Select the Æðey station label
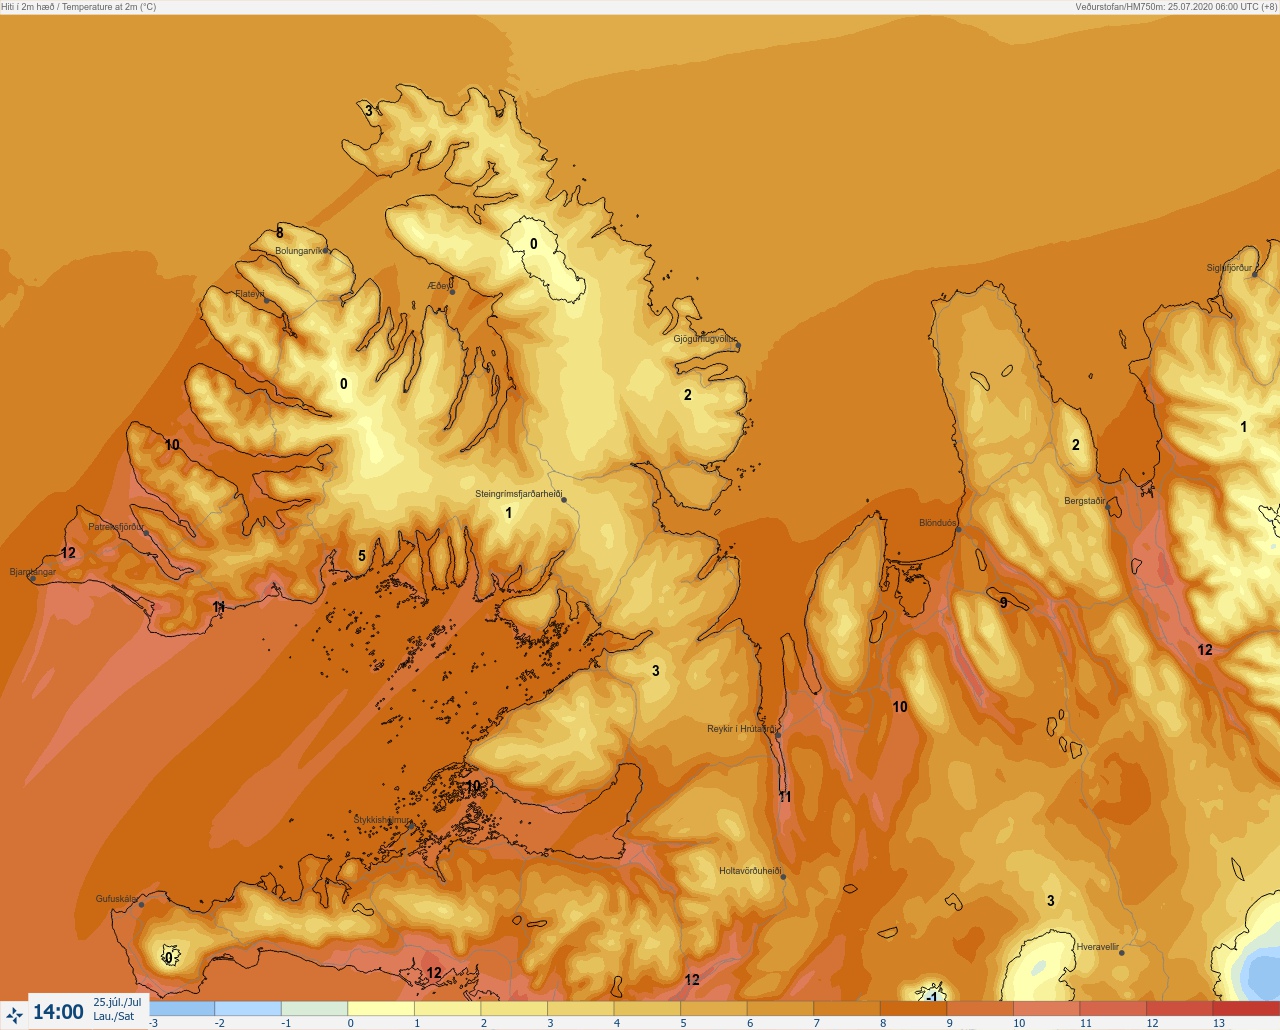Viewport: 1280px width, 1030px height. tap(438, 286)
